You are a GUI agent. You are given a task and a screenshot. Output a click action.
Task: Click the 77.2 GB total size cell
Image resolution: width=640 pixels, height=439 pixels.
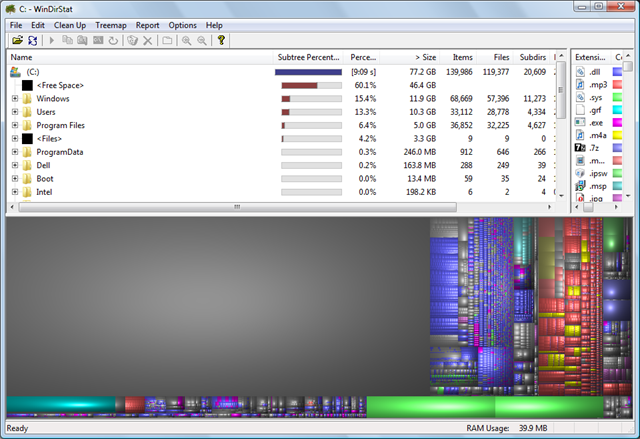[422, 72]
